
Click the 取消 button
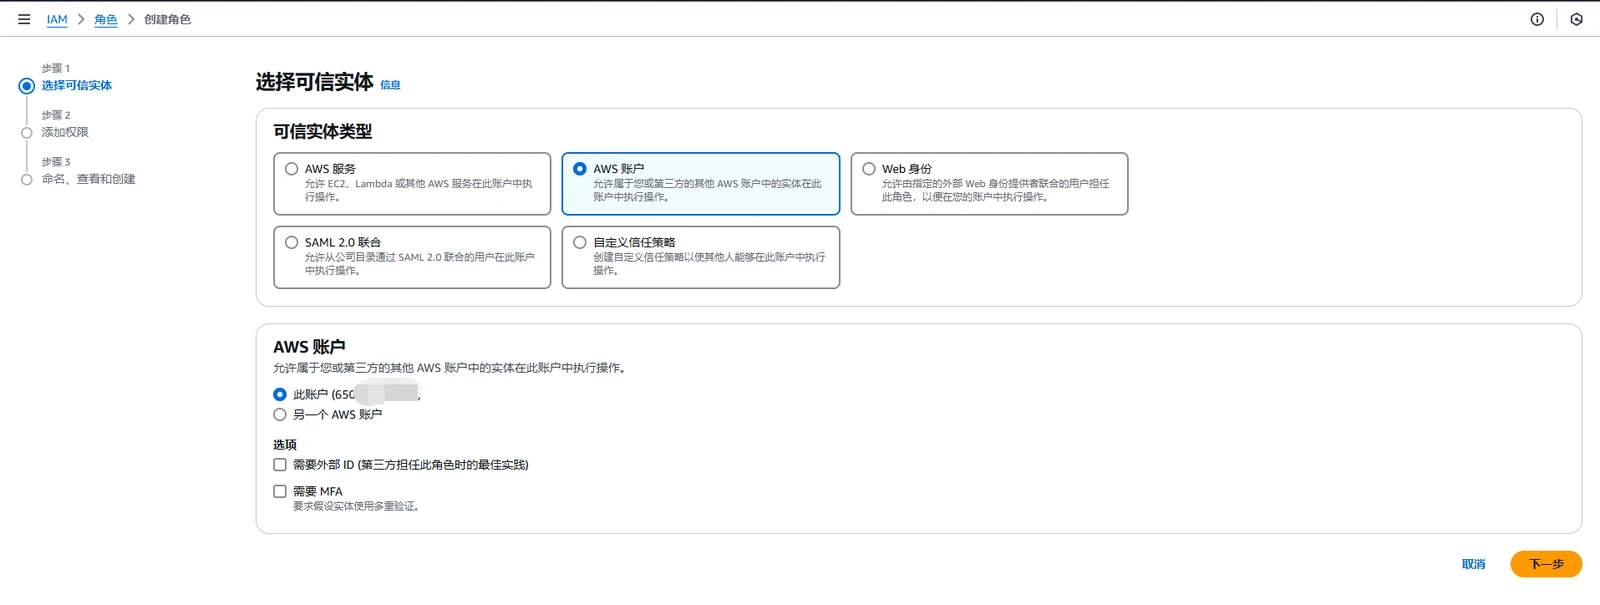click(x=1473, y=564)
